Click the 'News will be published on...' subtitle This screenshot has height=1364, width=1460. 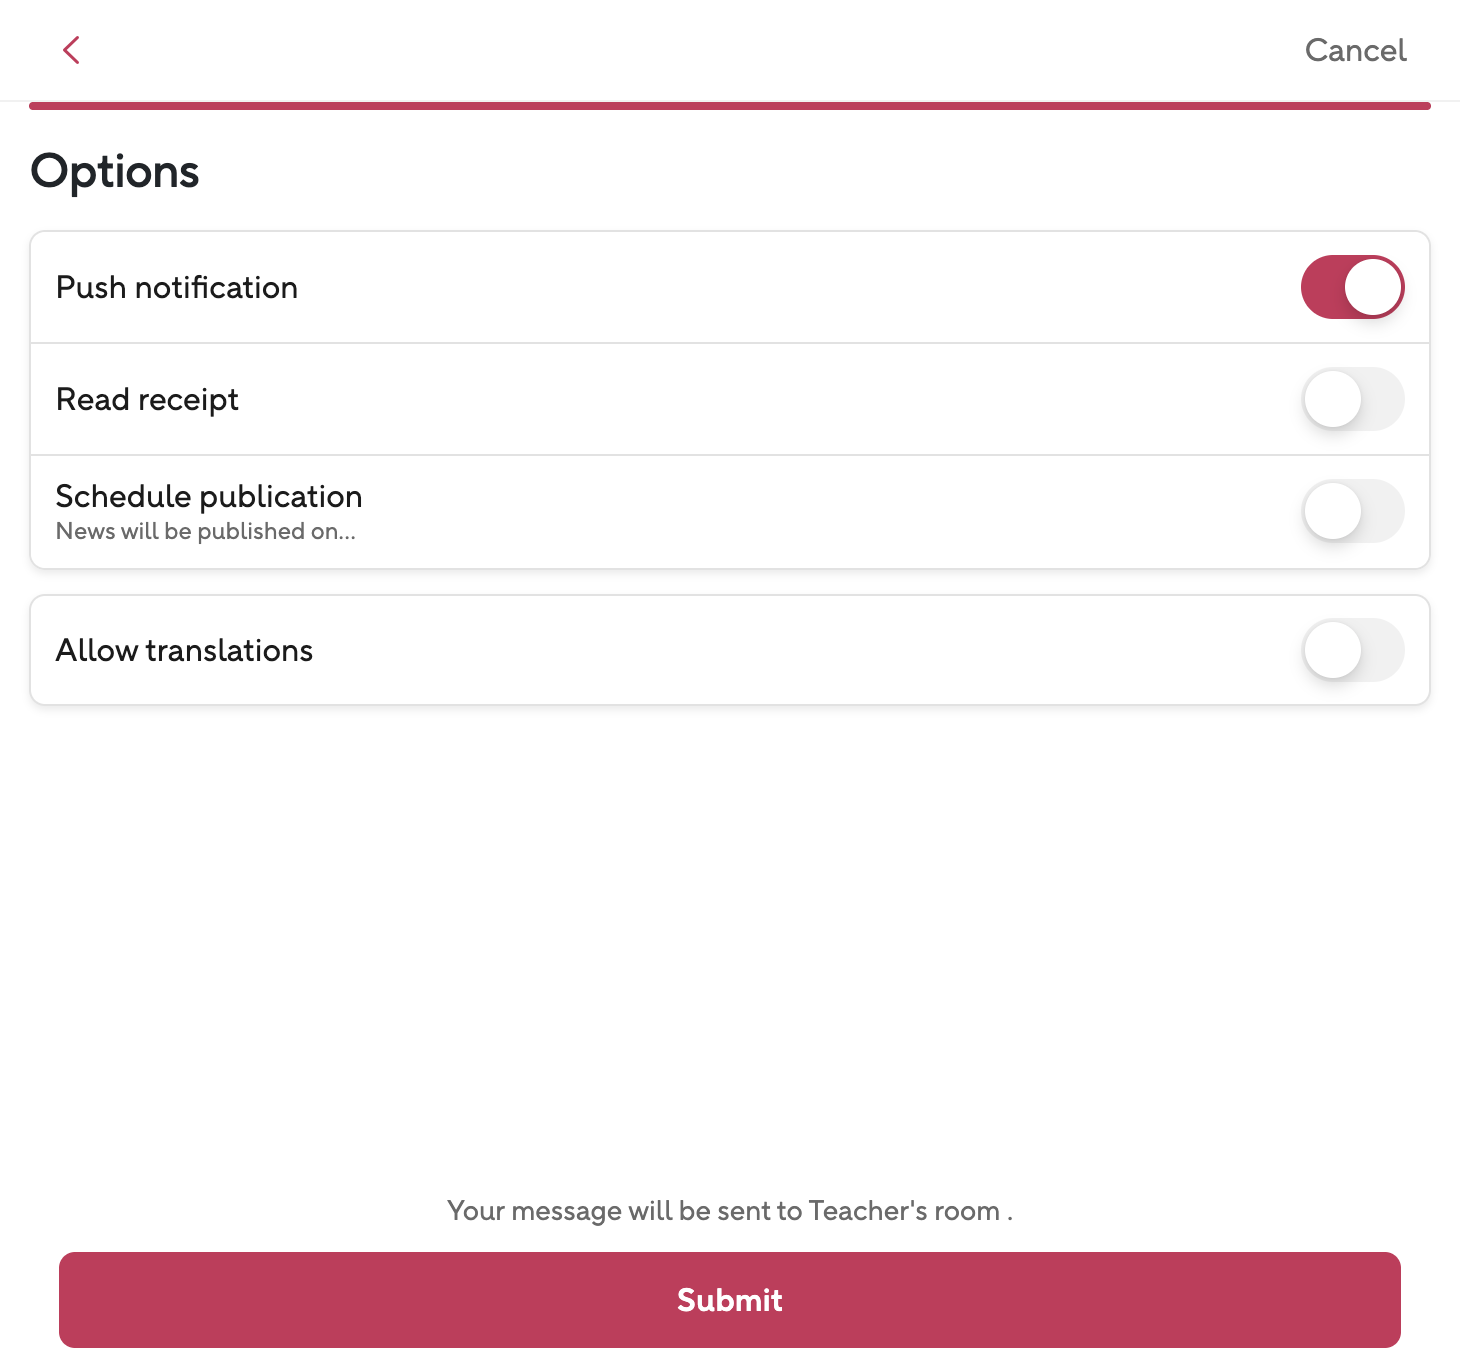pos(206,532)
